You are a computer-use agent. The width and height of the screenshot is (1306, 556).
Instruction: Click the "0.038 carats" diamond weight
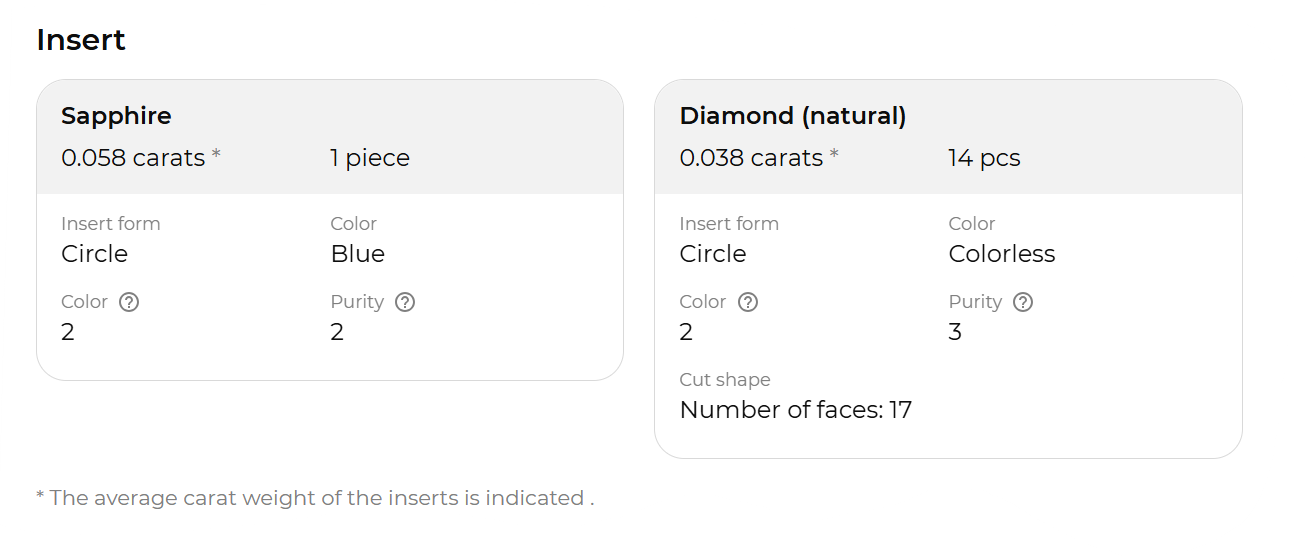751,158
